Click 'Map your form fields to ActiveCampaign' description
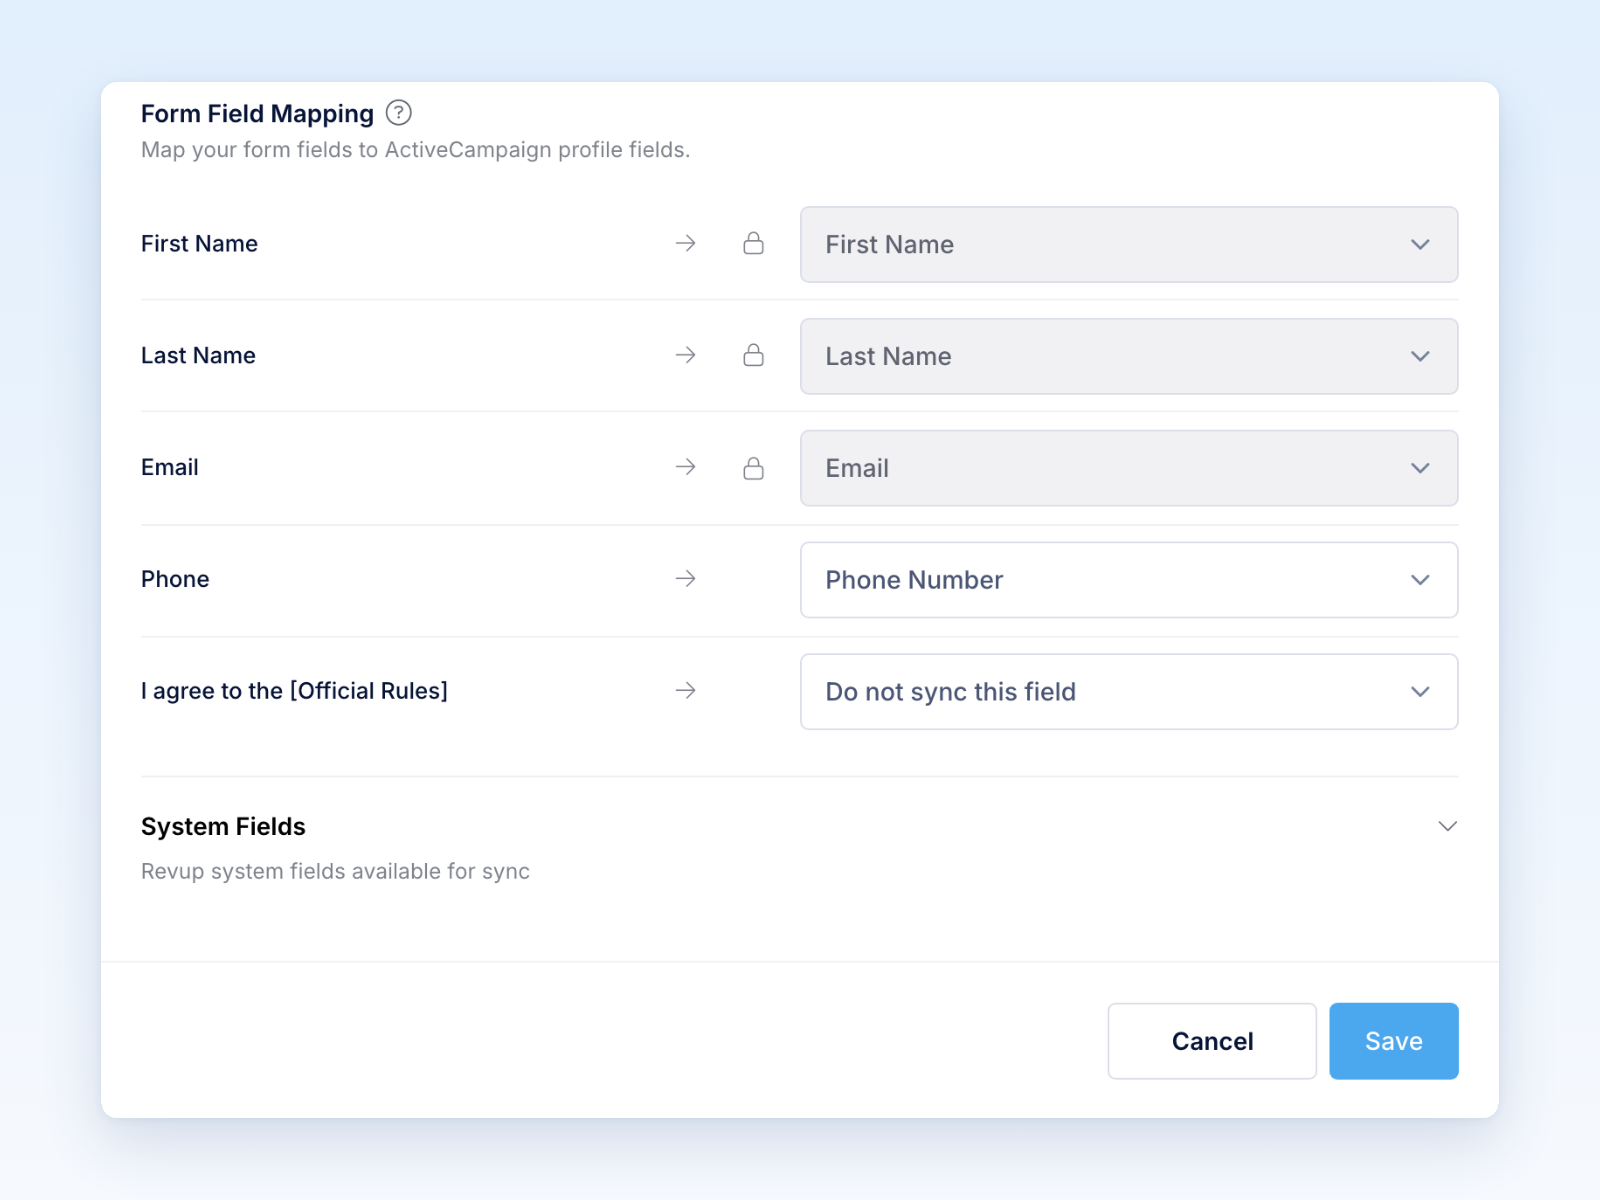Viewport: 1600px width, 1200px height. pyautogui.click(x=415, y=150)
